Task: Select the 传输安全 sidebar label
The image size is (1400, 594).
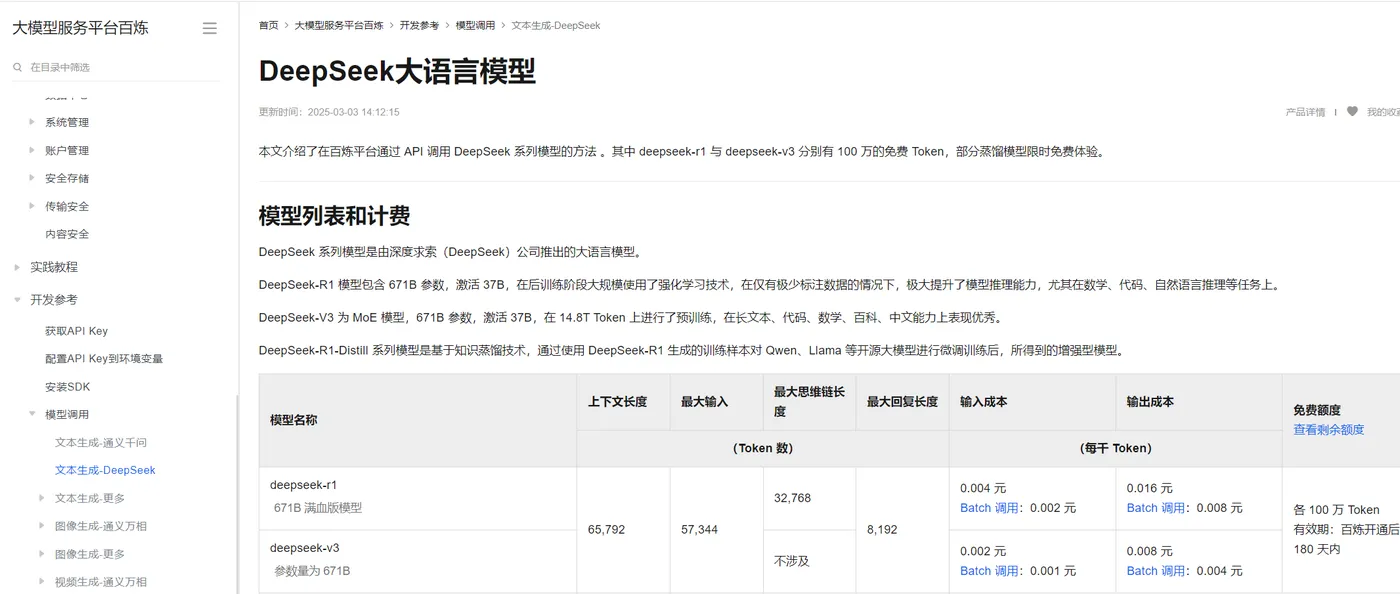Action: pos(67,206)
